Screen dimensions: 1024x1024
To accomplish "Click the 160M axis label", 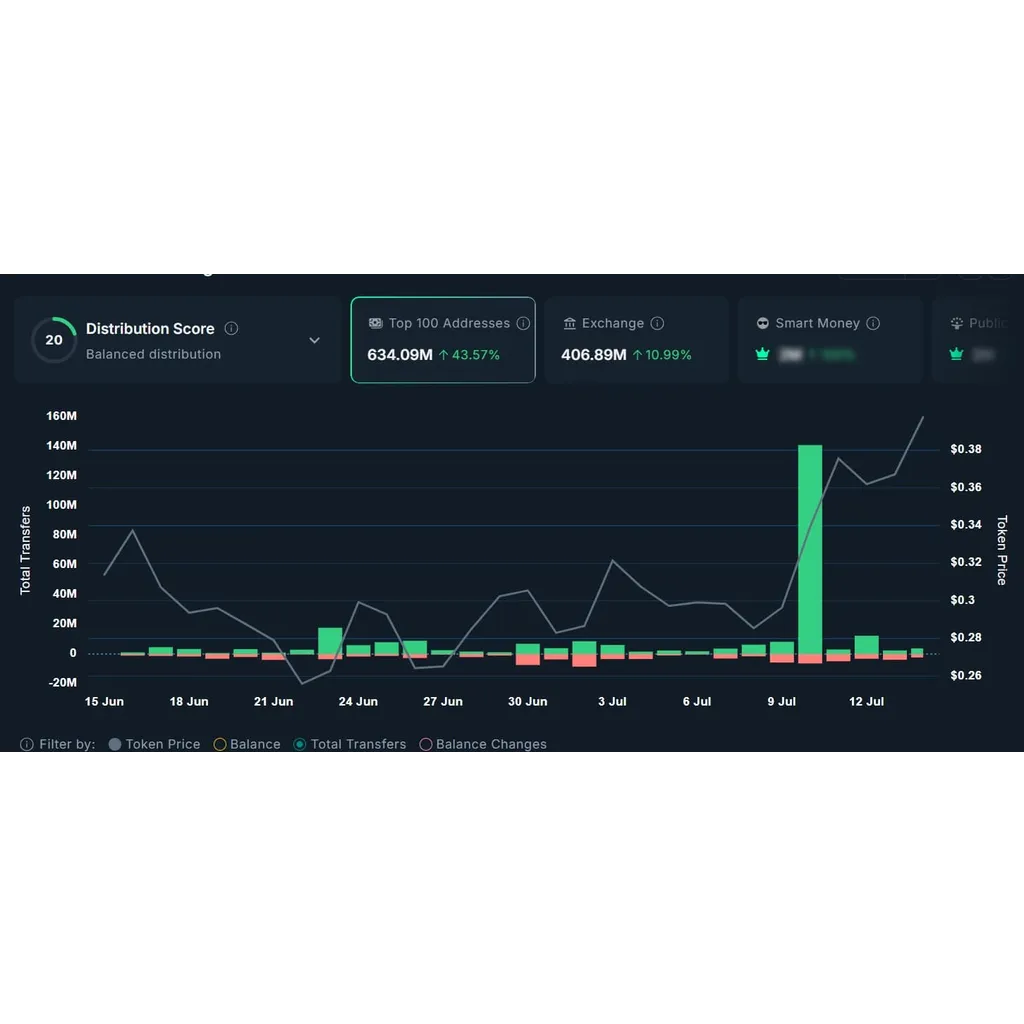I will click(x=61, y=416).
